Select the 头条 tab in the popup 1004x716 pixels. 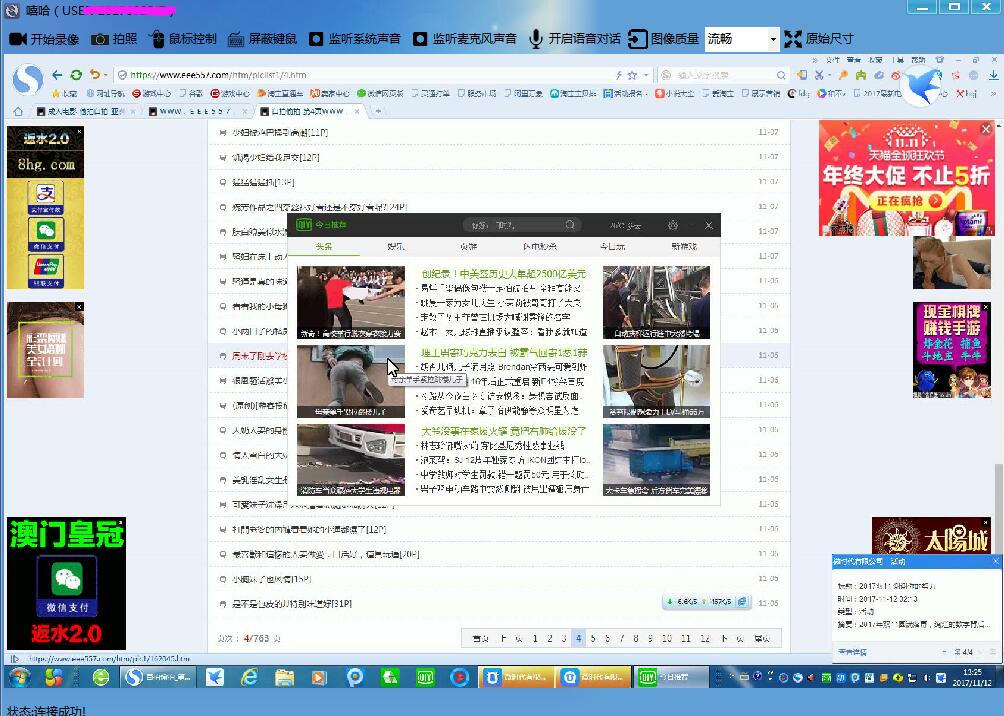[324, 247]
